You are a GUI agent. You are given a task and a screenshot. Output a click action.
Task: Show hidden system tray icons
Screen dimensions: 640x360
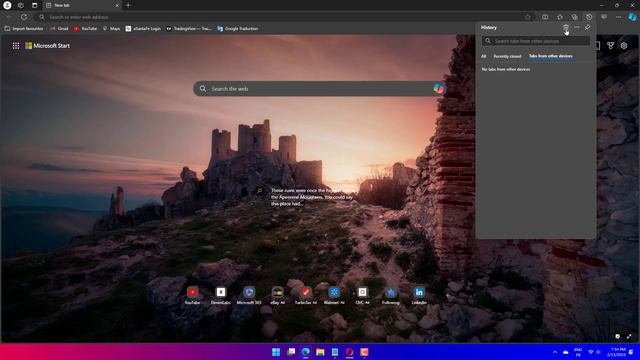[x=555, y=352]
